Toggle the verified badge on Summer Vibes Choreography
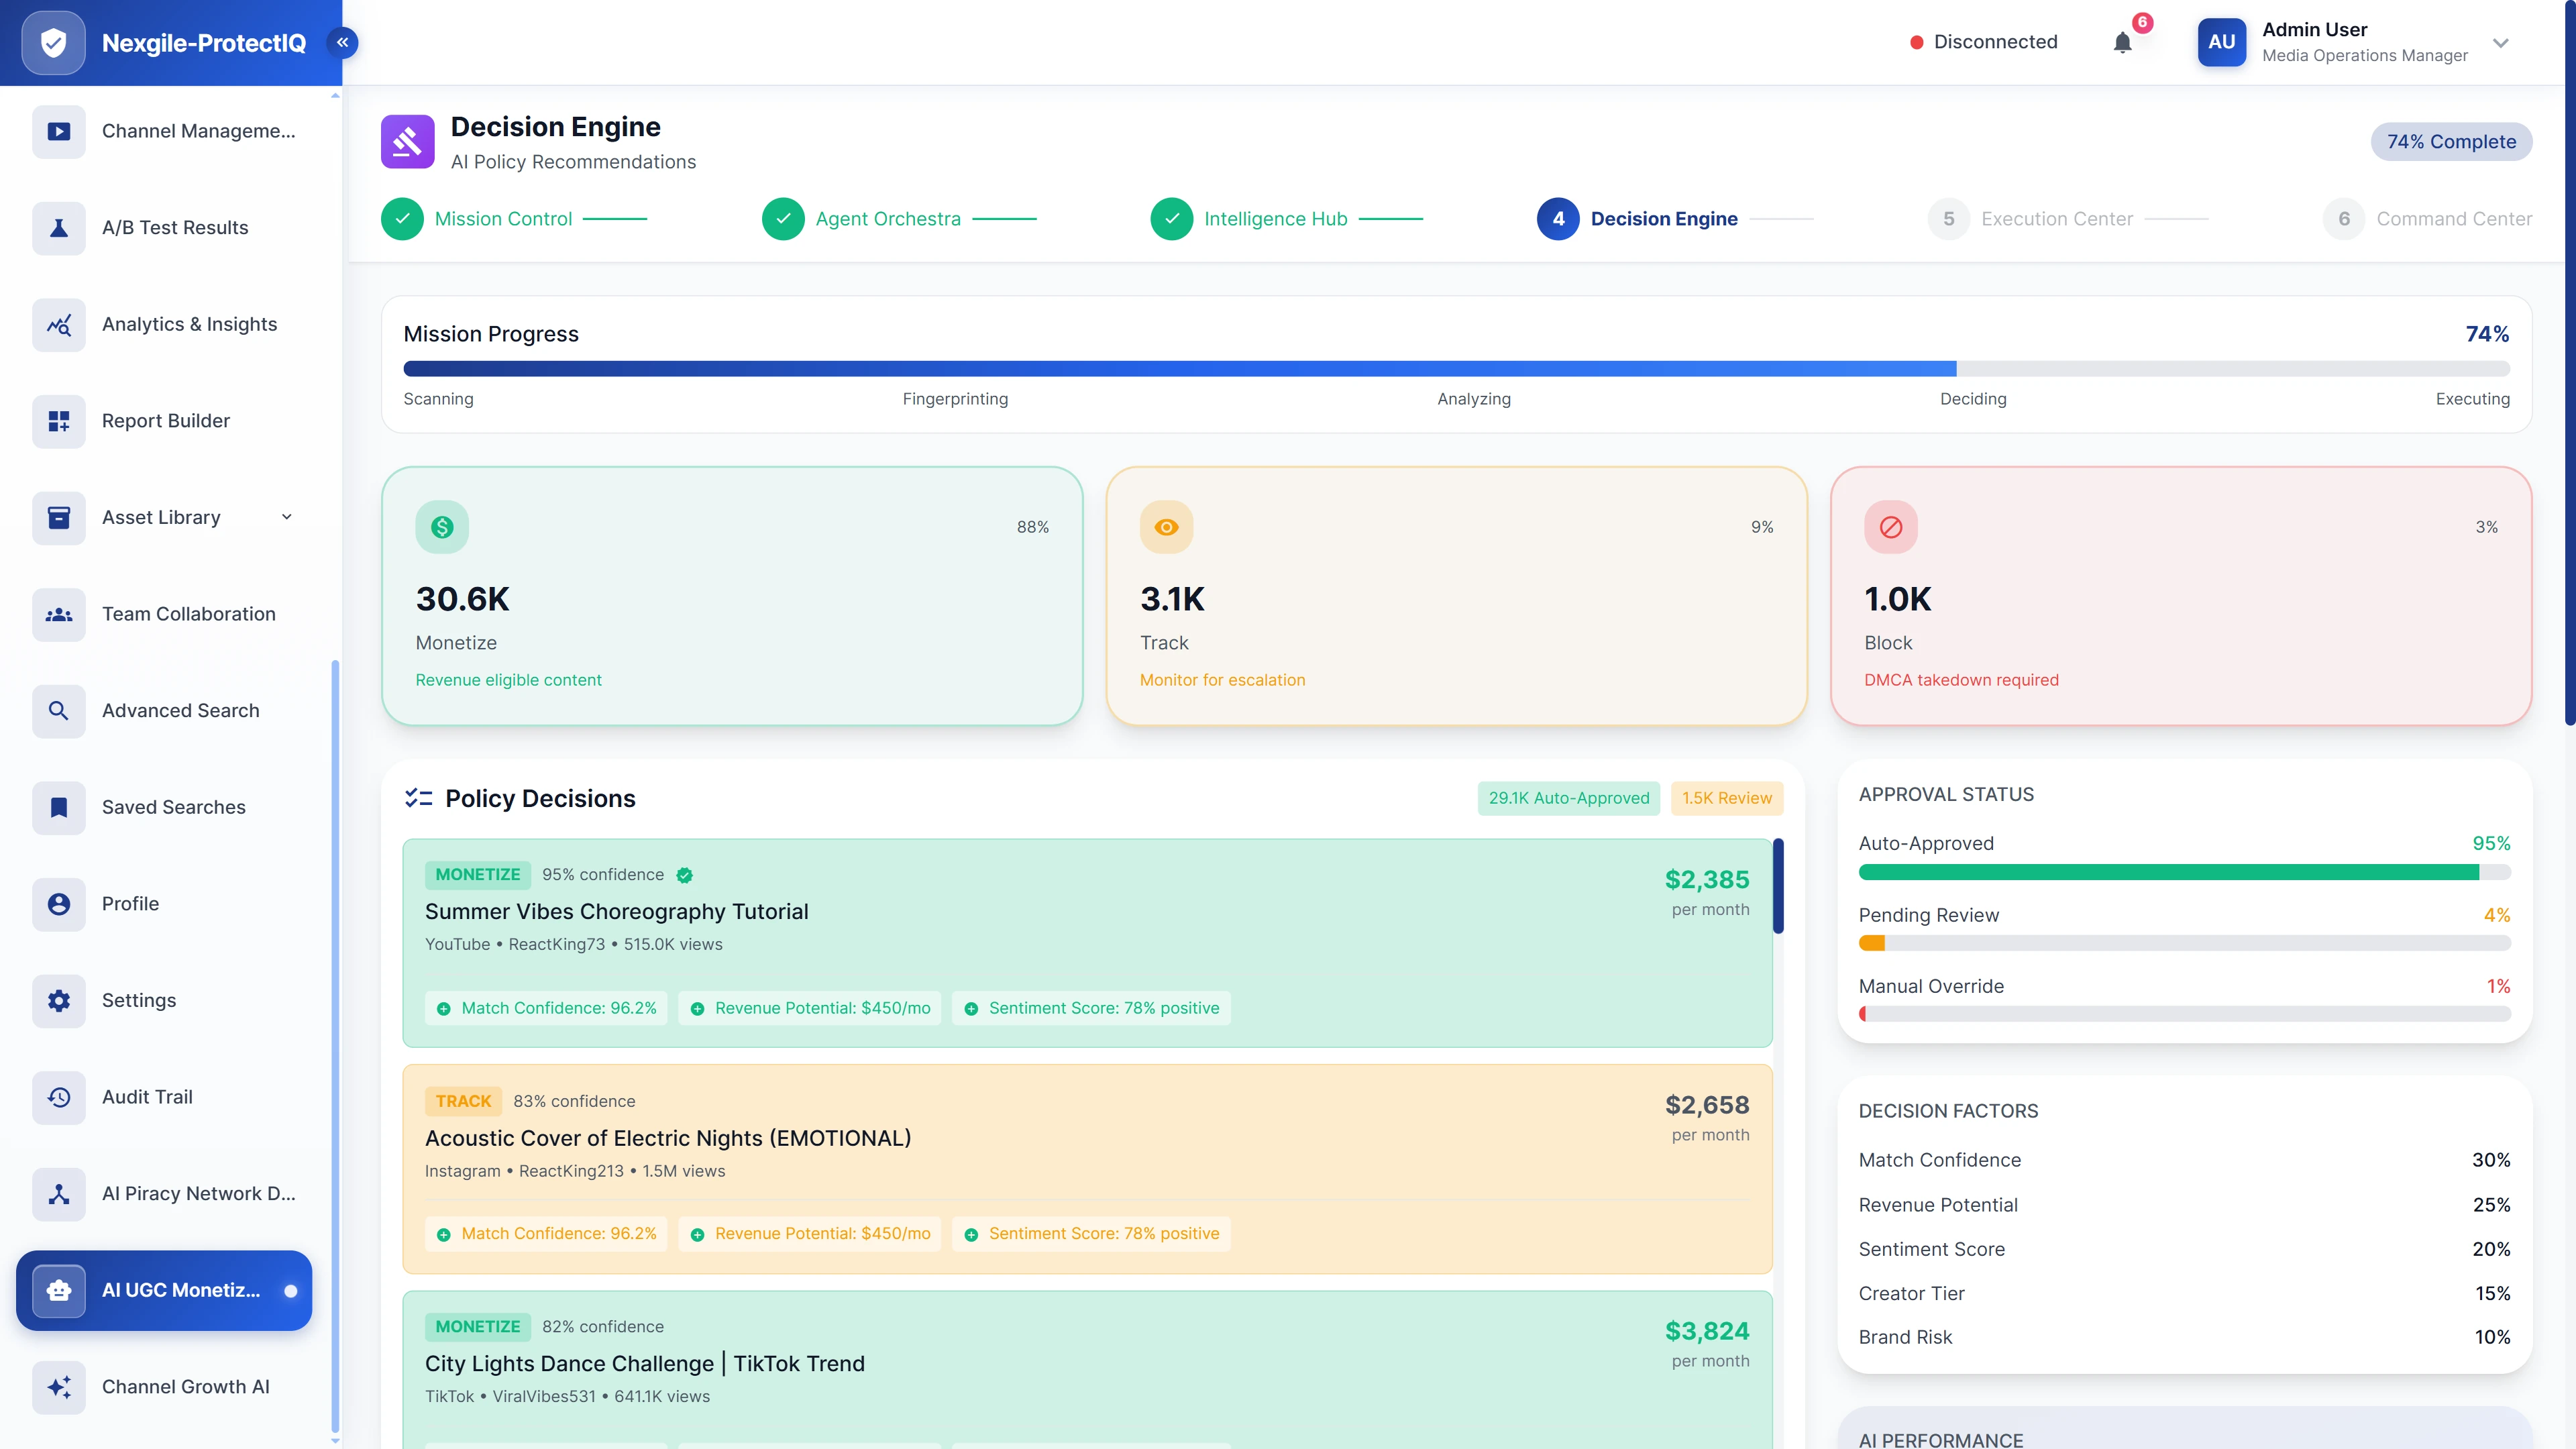This screenshot has width=2576, height=1449. (685, 875)
